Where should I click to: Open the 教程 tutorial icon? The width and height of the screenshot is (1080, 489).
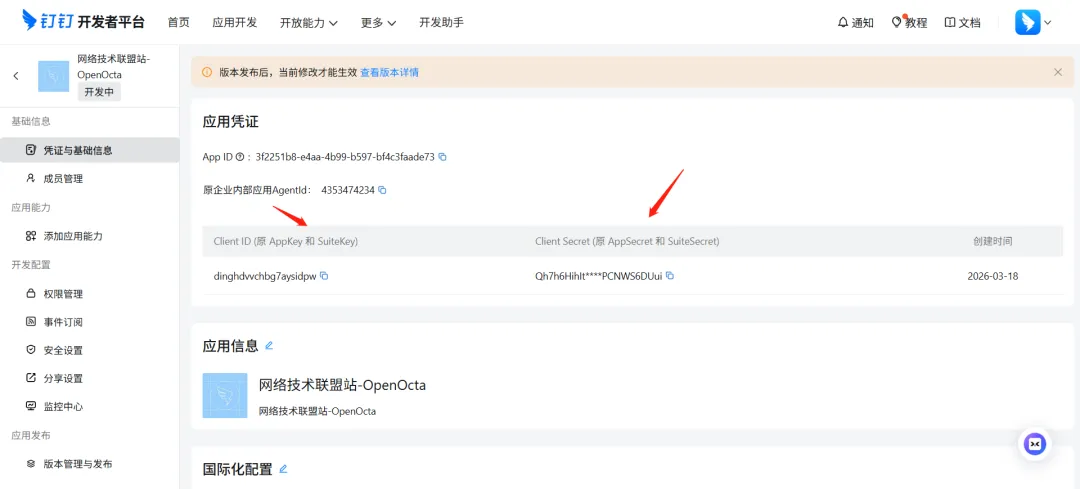point(897,22)
